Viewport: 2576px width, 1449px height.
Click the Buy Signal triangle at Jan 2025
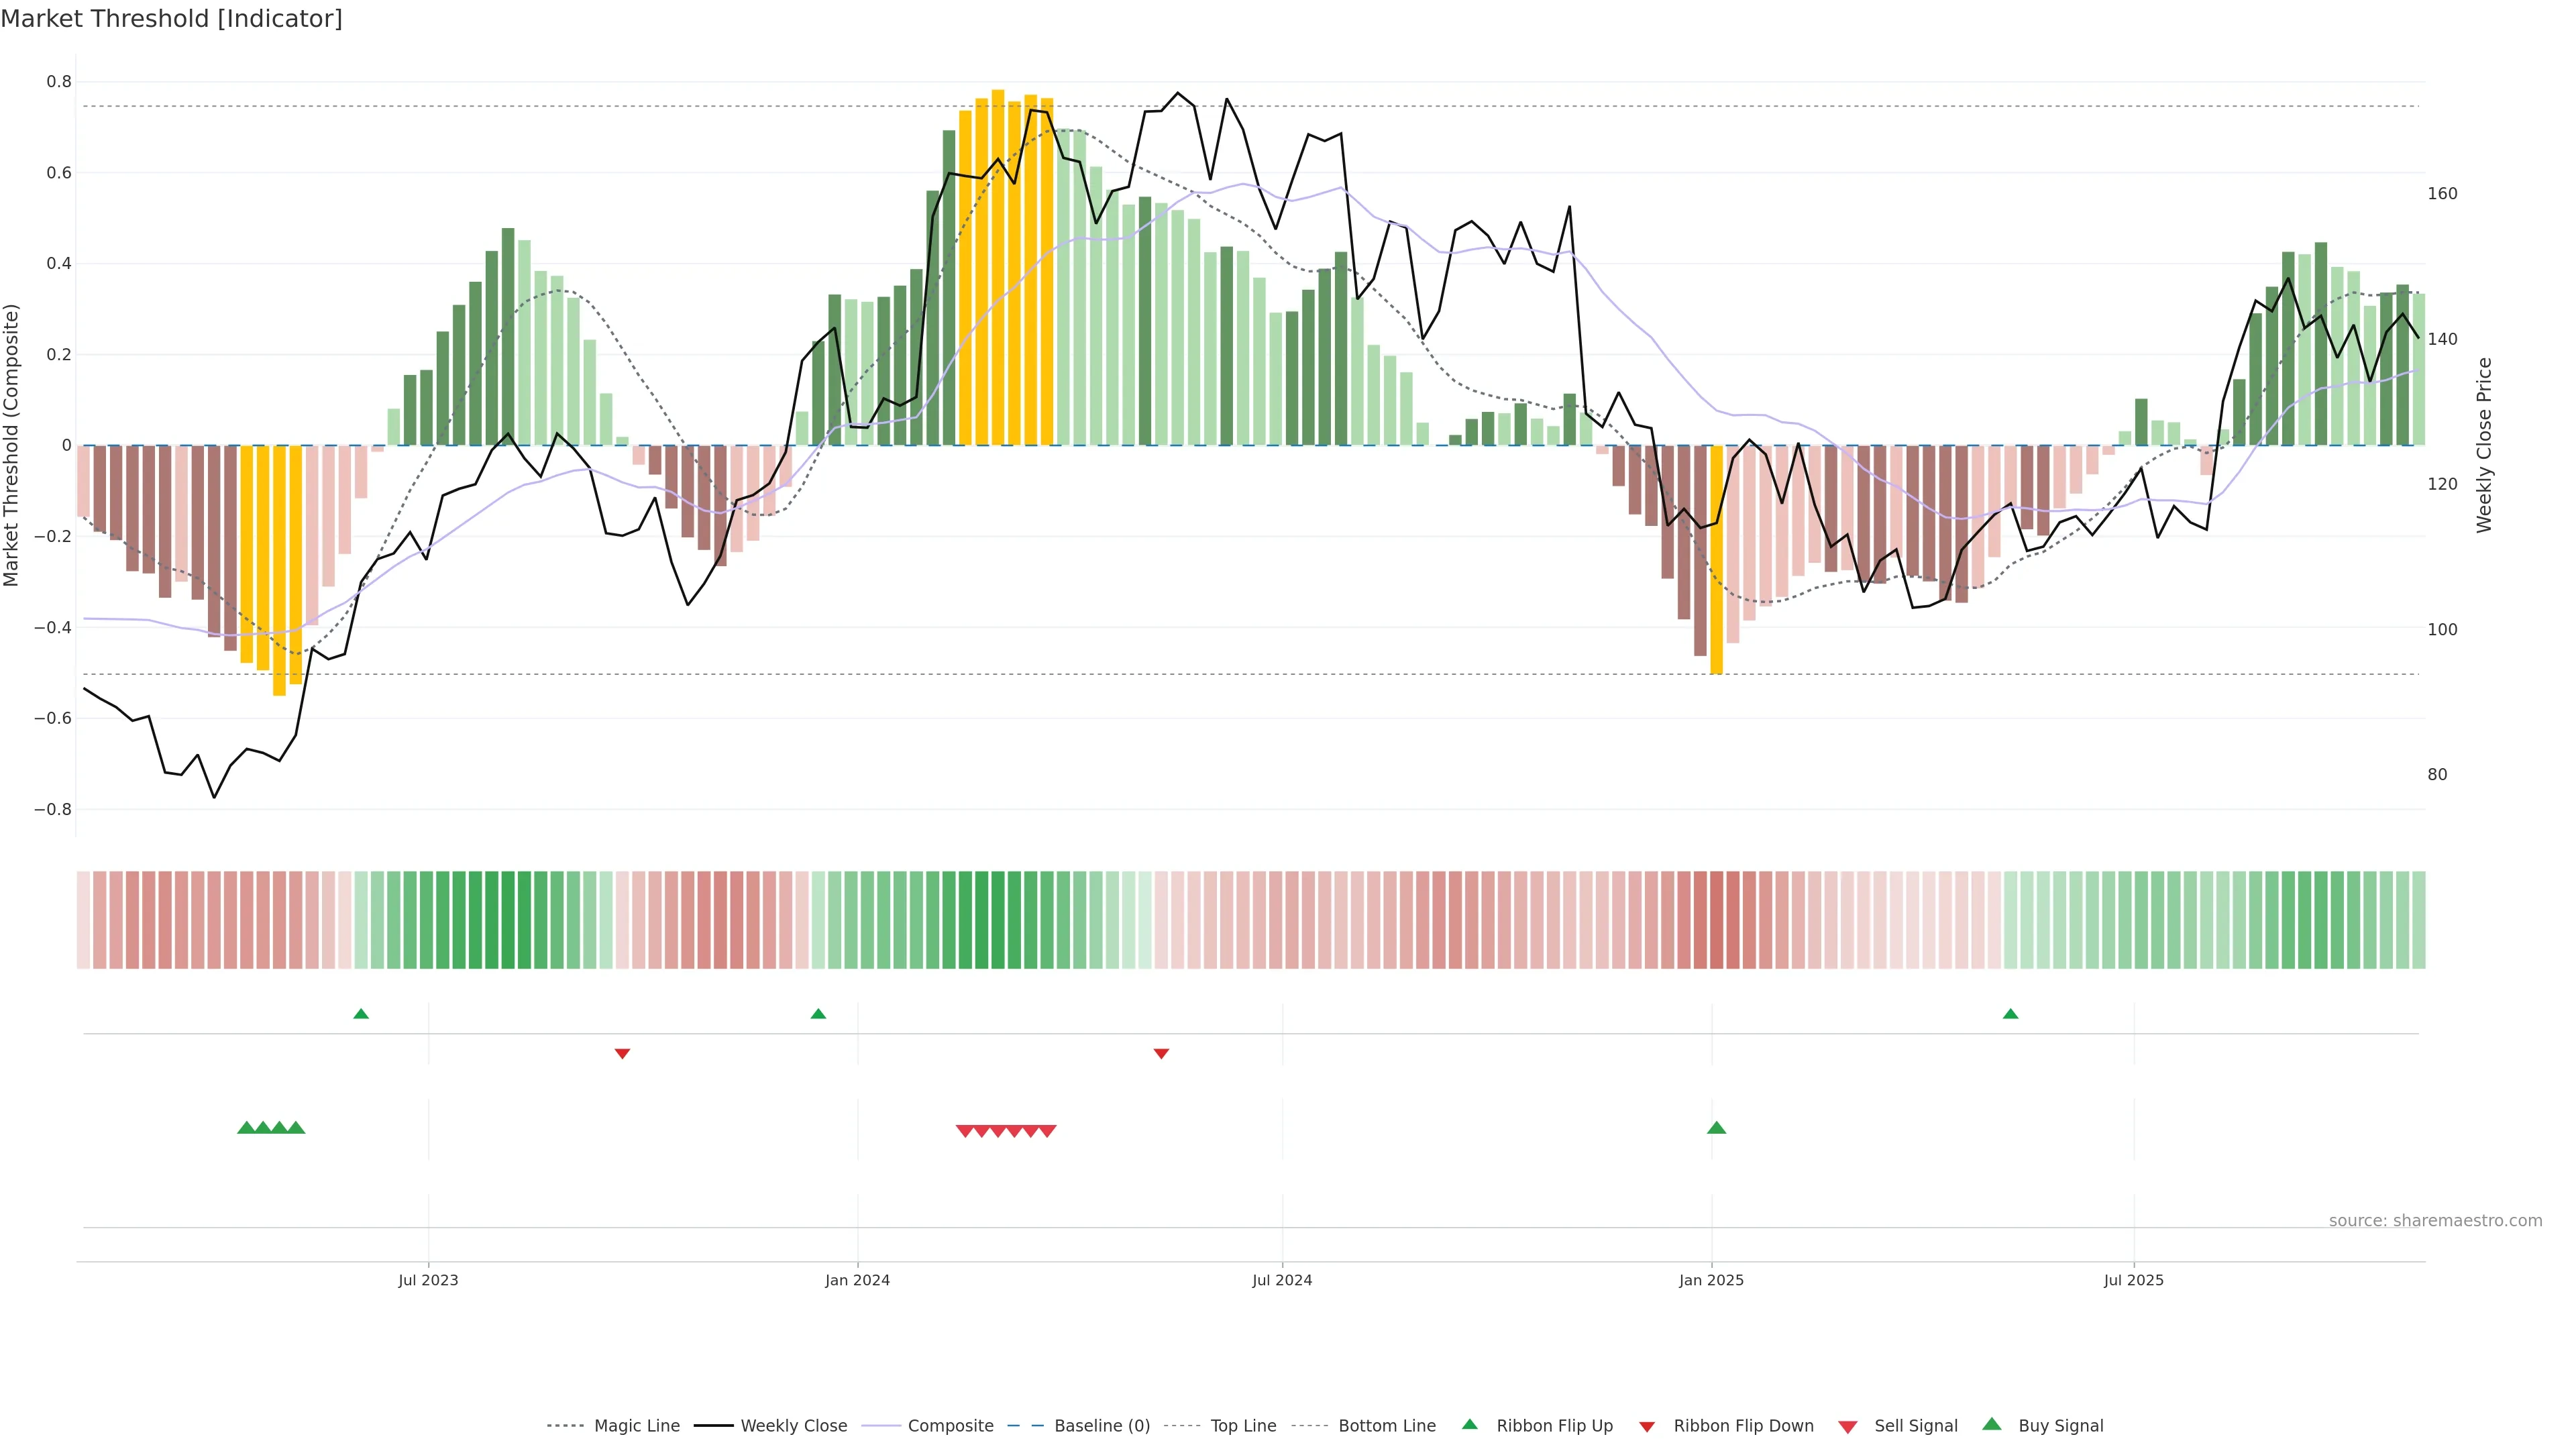tap(1716, 1128)
